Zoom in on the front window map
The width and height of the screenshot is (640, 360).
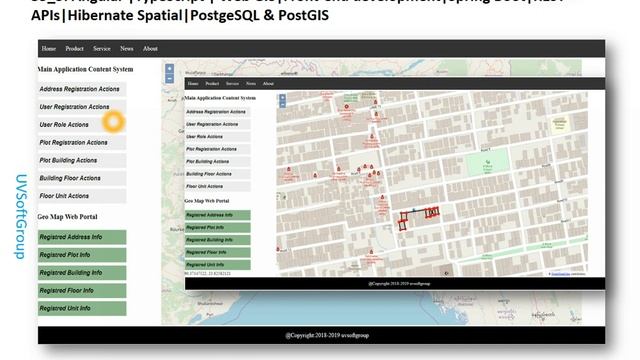[282, 98]
